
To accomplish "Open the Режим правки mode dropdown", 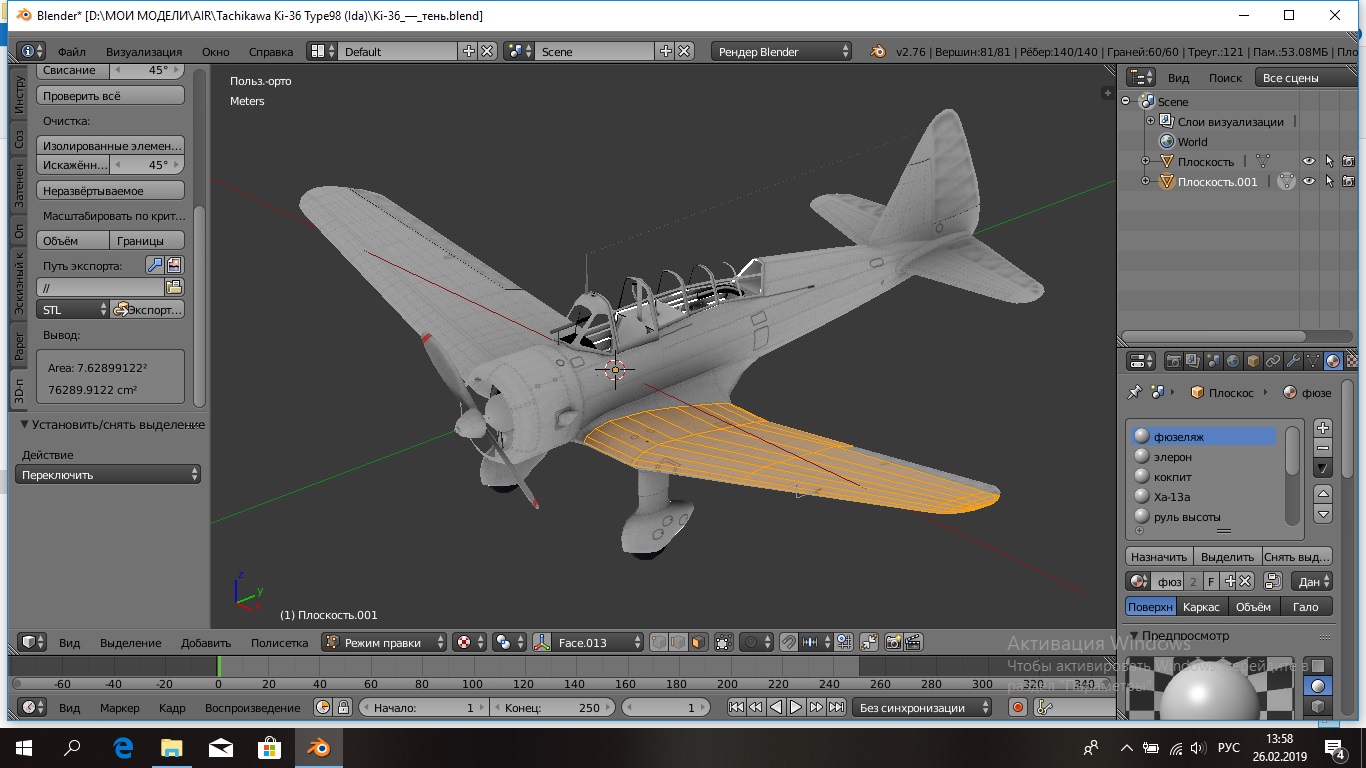I will tap(384, 642).
